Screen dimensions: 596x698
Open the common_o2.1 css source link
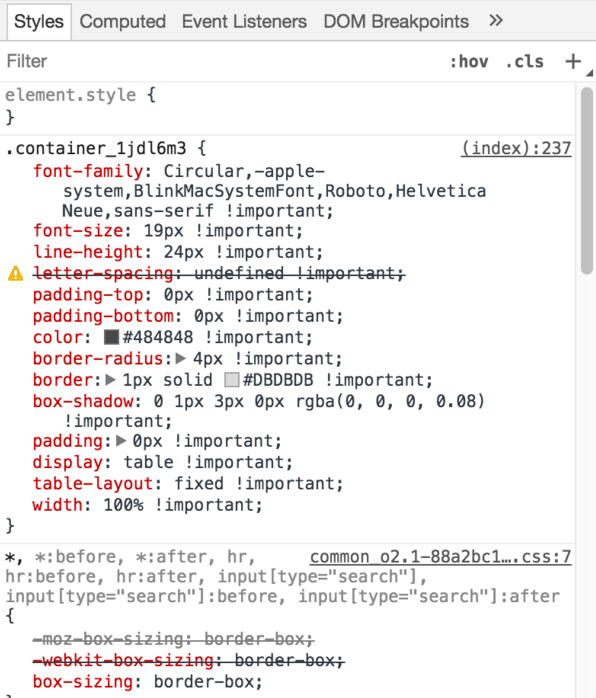(441, 557)
